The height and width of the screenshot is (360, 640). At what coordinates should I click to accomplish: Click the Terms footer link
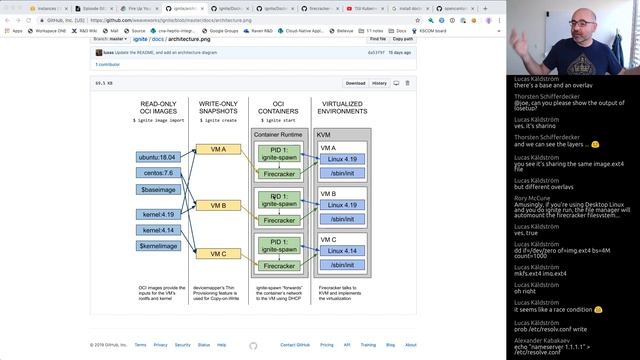(x=140, y=345)
